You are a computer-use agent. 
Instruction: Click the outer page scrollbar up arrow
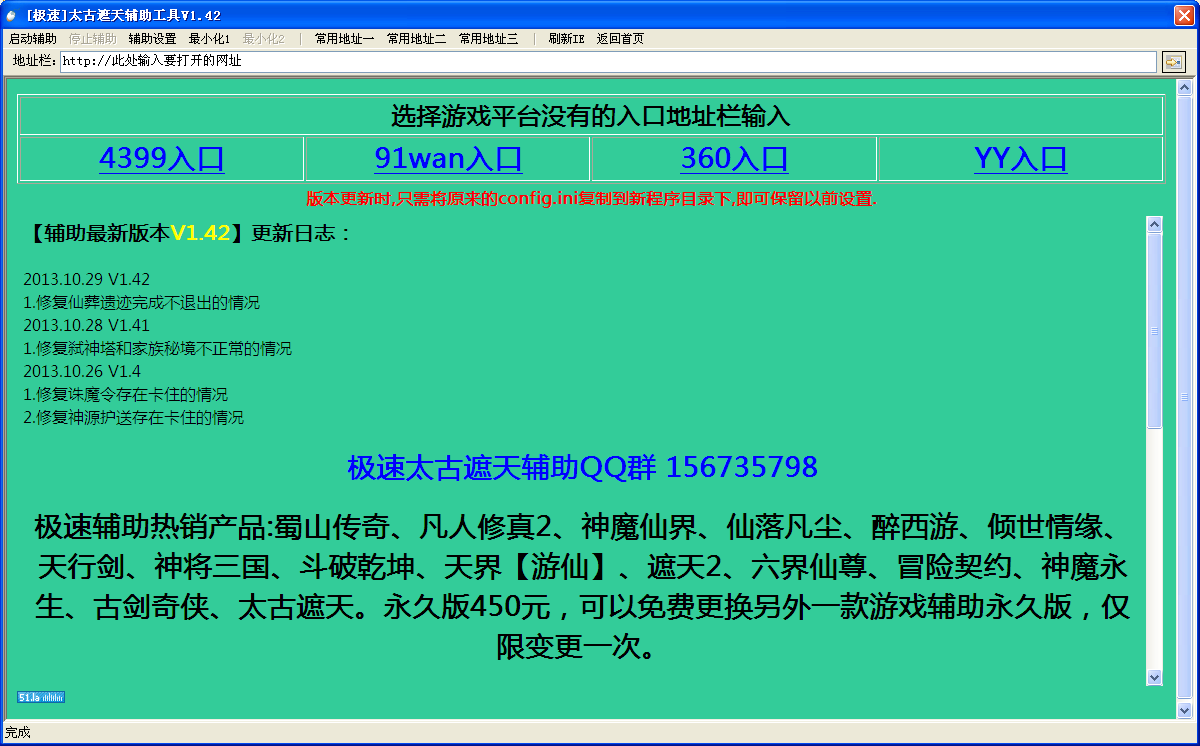click(x=1185, y=88)
